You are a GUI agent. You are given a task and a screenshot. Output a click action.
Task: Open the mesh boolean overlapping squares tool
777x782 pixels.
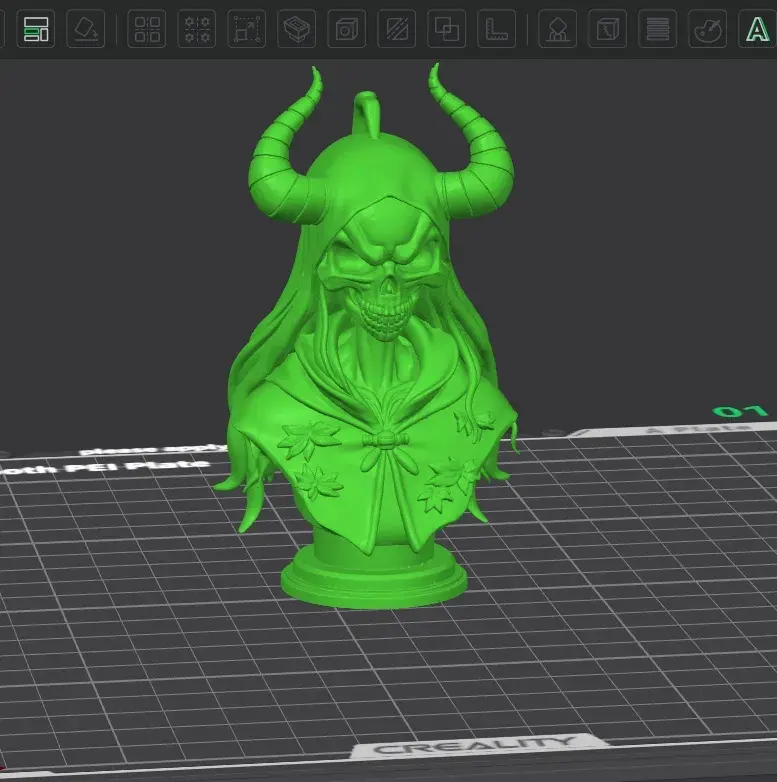tap(447, 29)
